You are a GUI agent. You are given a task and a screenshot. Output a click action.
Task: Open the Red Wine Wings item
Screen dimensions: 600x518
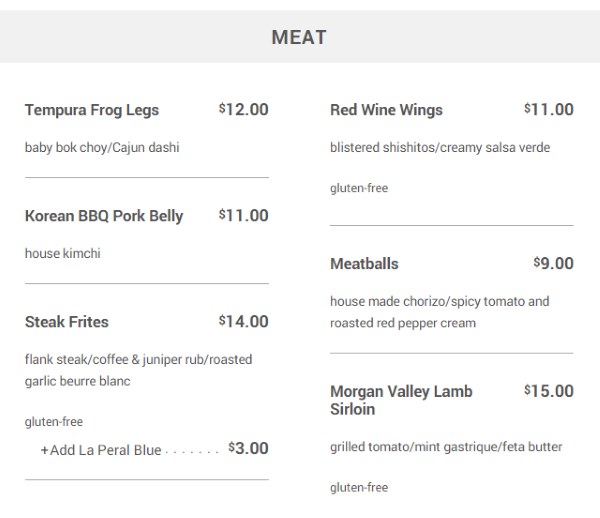[386, 110]
